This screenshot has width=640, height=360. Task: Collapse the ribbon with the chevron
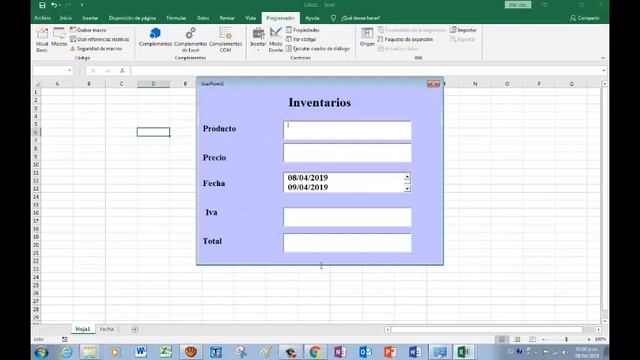coord(603,58)
